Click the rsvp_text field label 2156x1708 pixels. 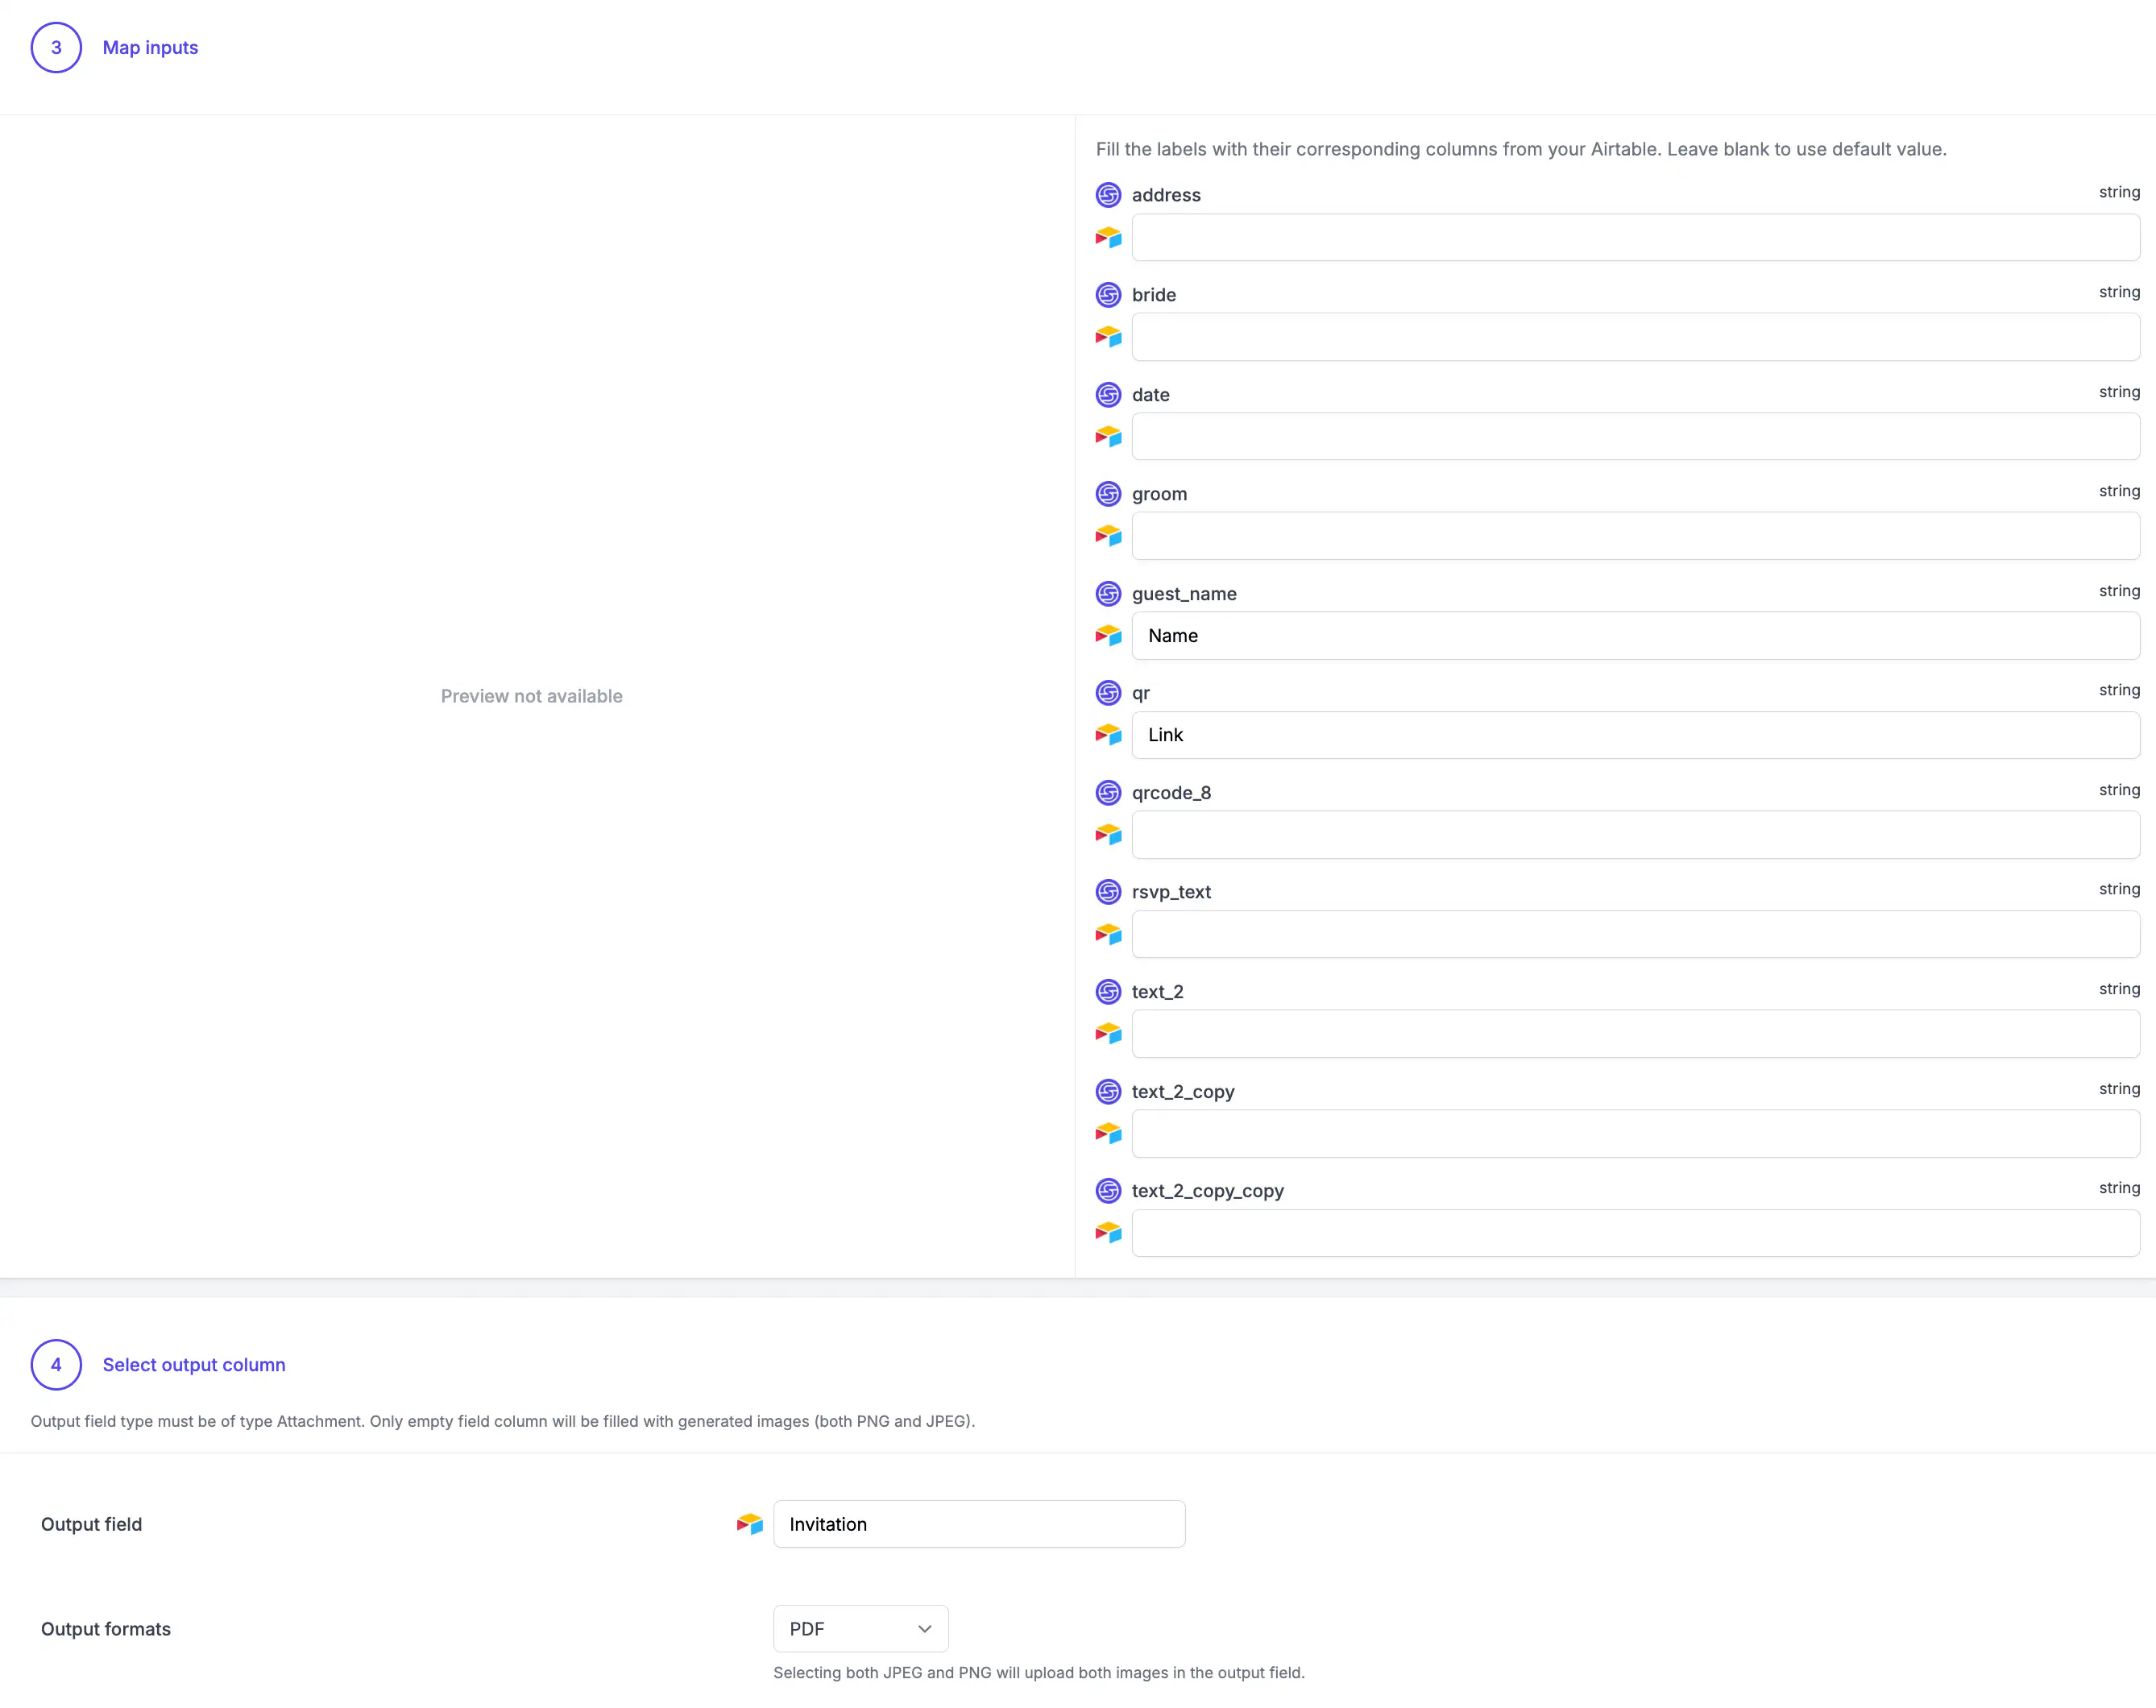tap(1171, 892)
